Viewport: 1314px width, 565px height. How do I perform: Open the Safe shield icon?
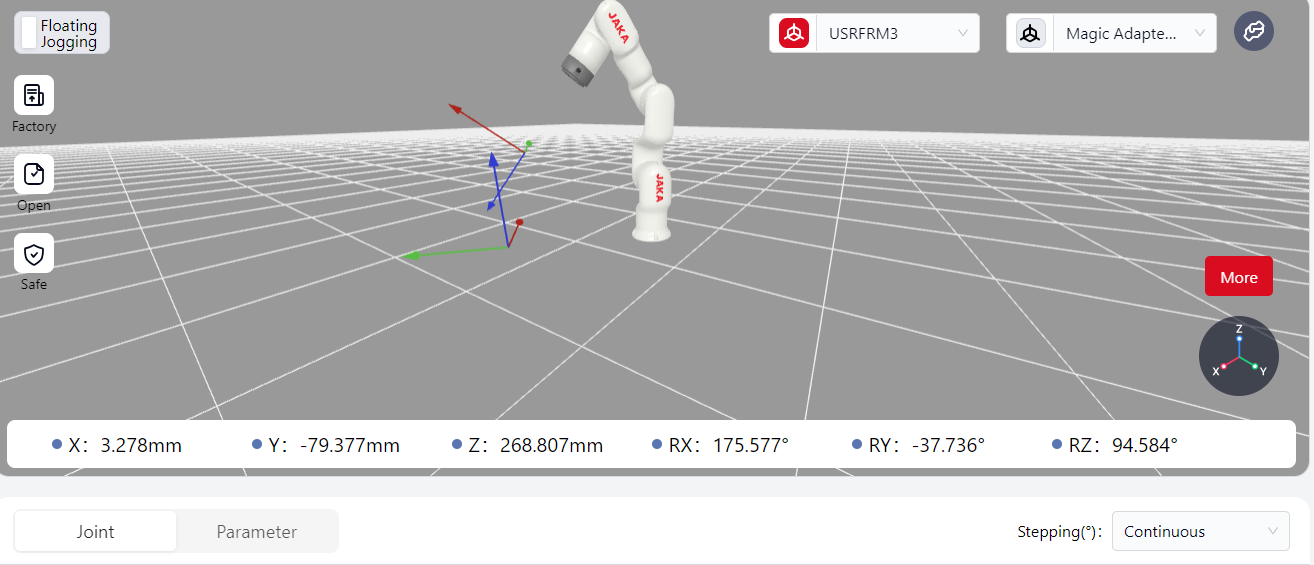[34, 253]
